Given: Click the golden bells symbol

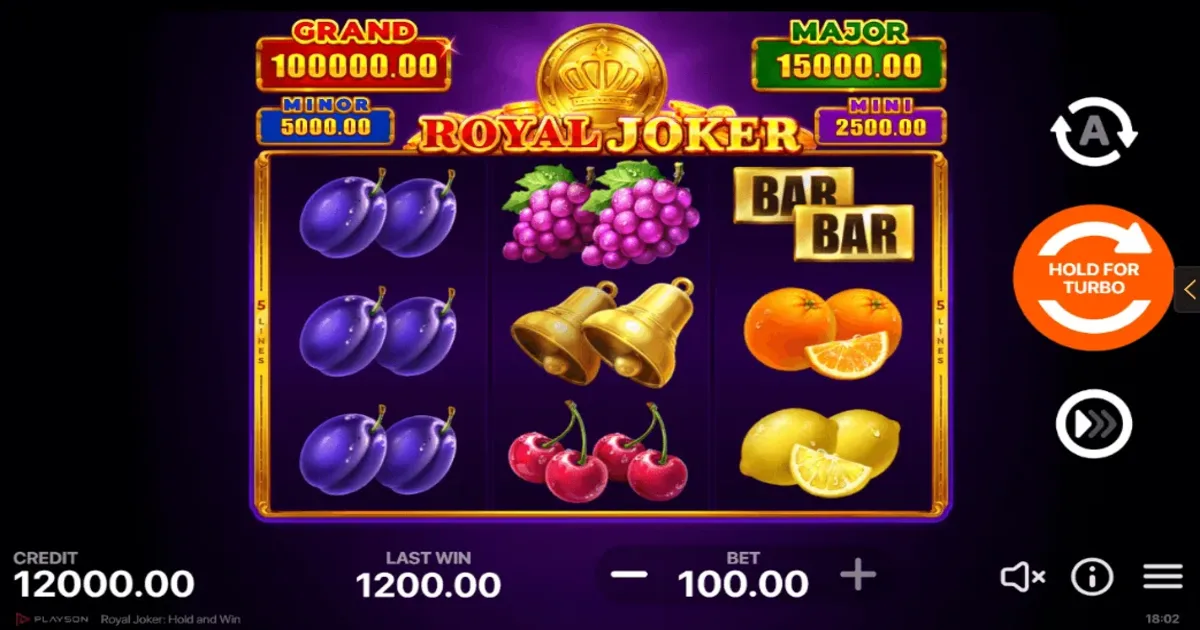Looking at the screenshot, I should pyautogui.click(x=602, y=332).
